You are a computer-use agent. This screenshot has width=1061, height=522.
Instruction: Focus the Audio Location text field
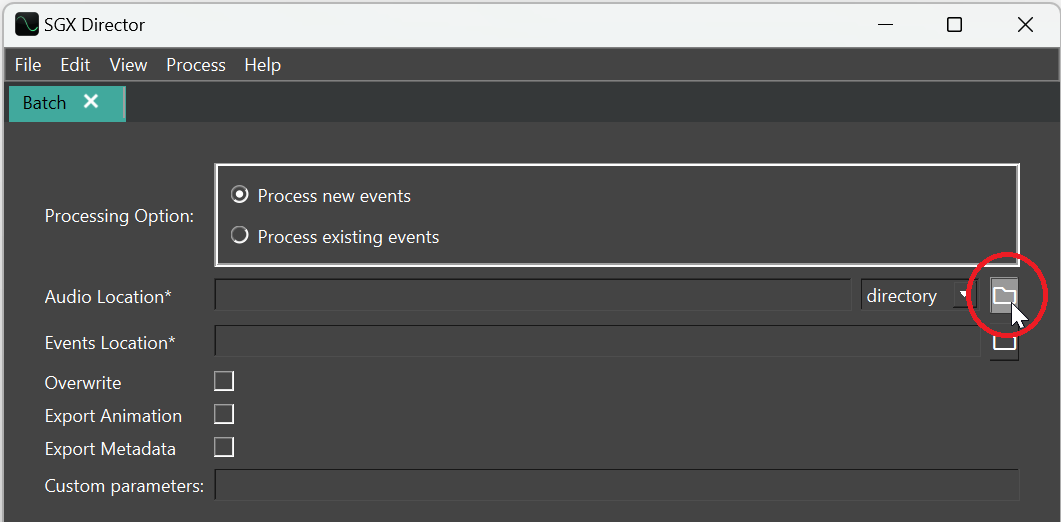[532, 296]
